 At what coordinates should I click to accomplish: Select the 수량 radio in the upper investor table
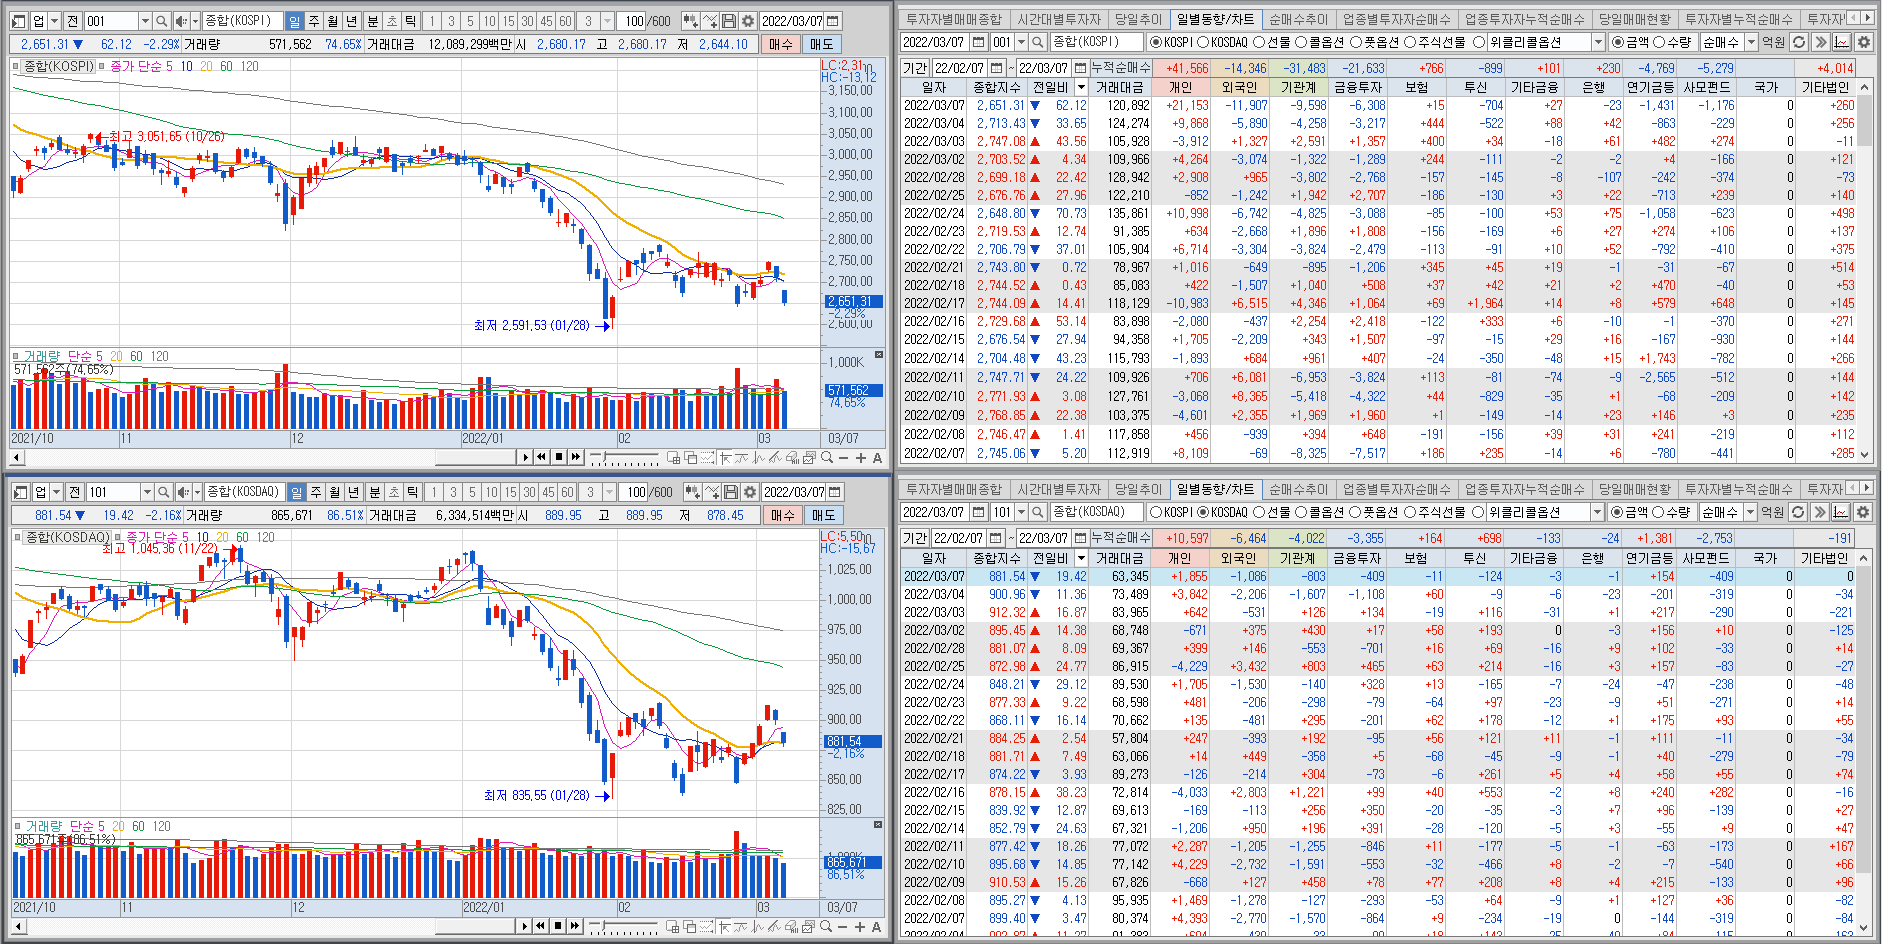[1659, 42]
